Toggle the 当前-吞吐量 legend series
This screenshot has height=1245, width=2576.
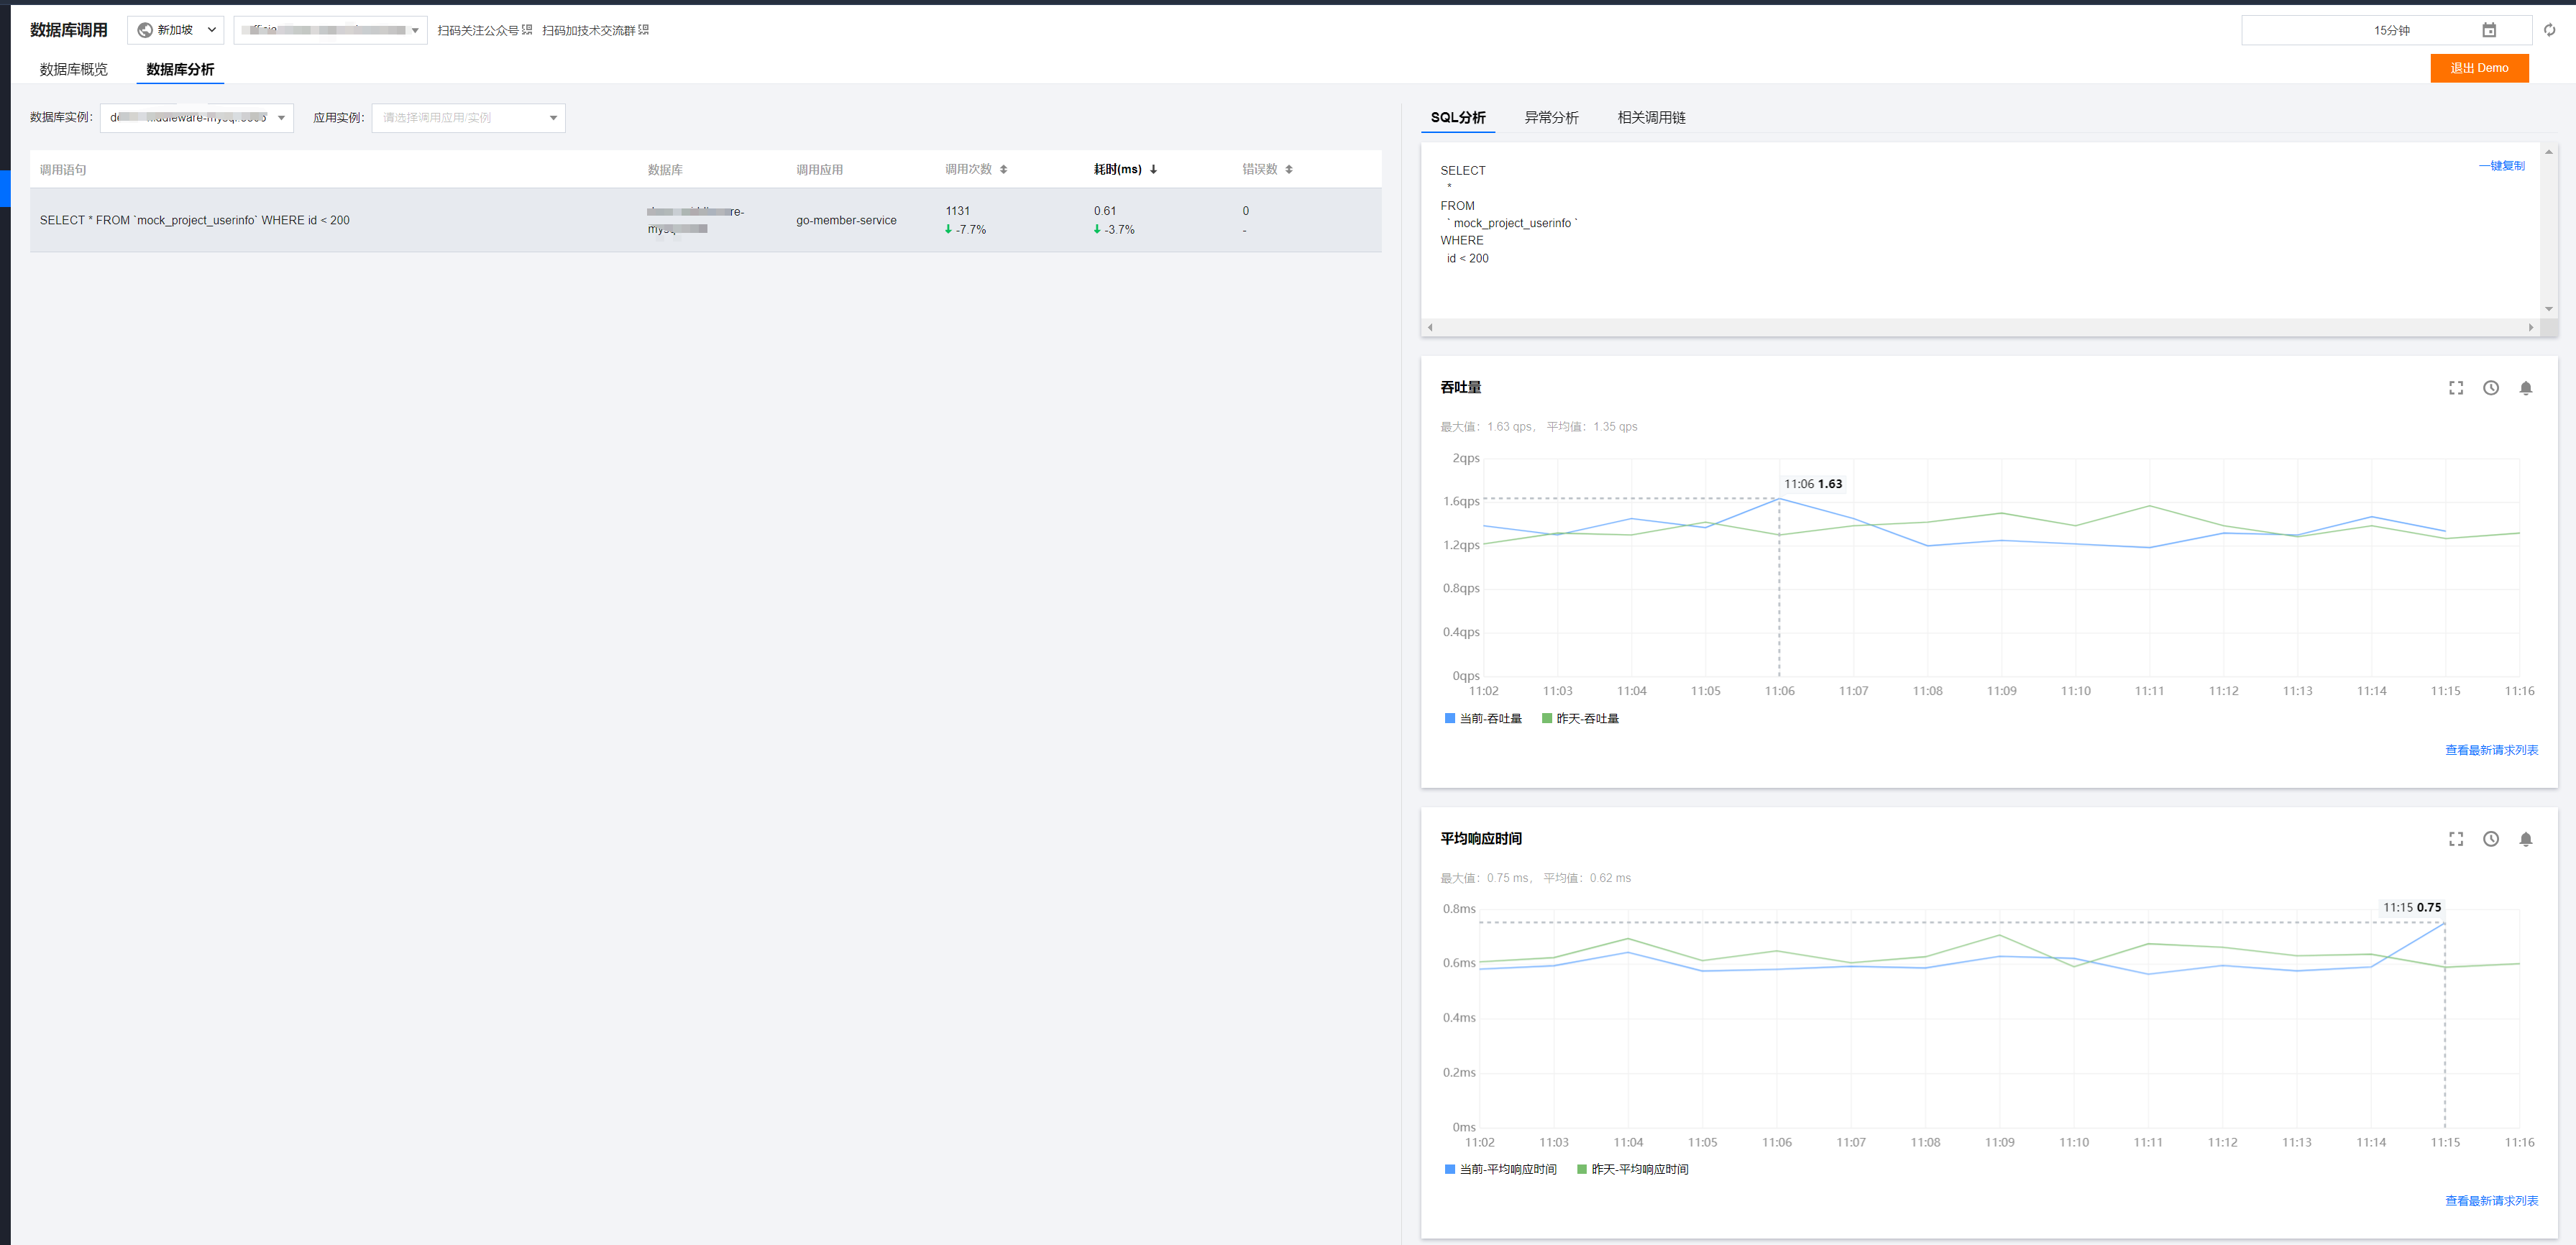click(1483, 718)
